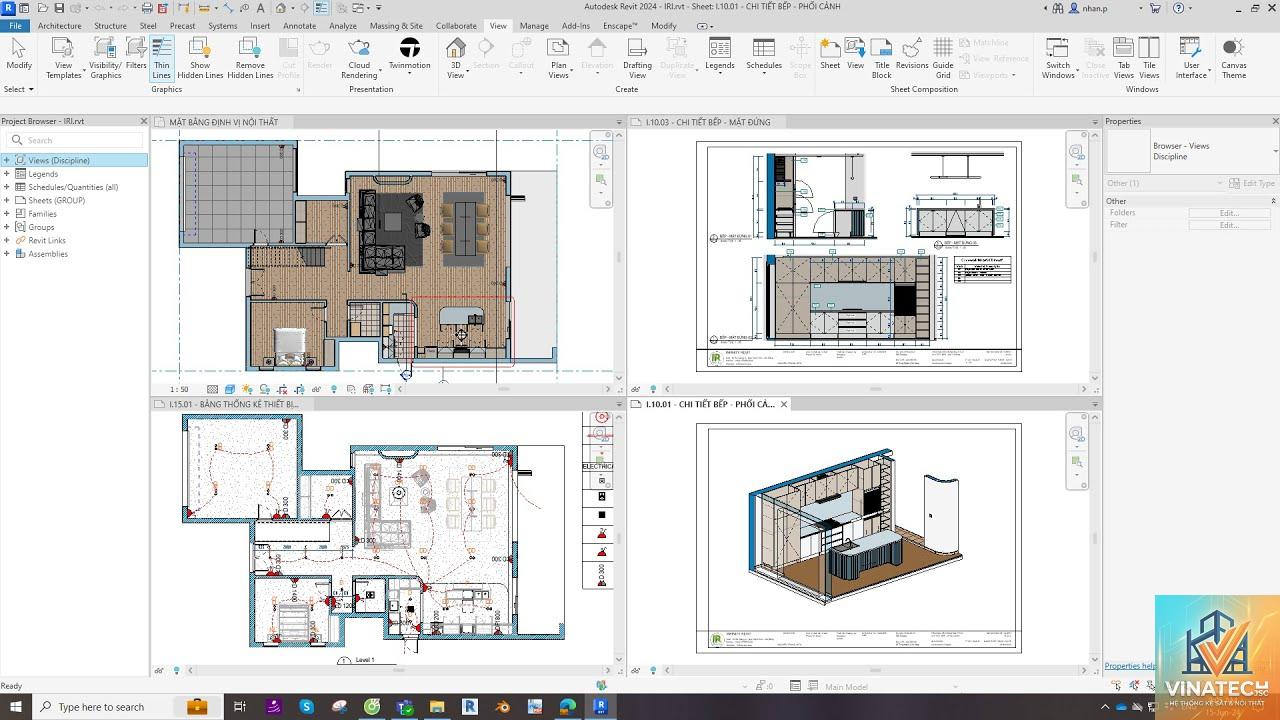Expand Views (Discipline) tree node

[x=7, y=160]
